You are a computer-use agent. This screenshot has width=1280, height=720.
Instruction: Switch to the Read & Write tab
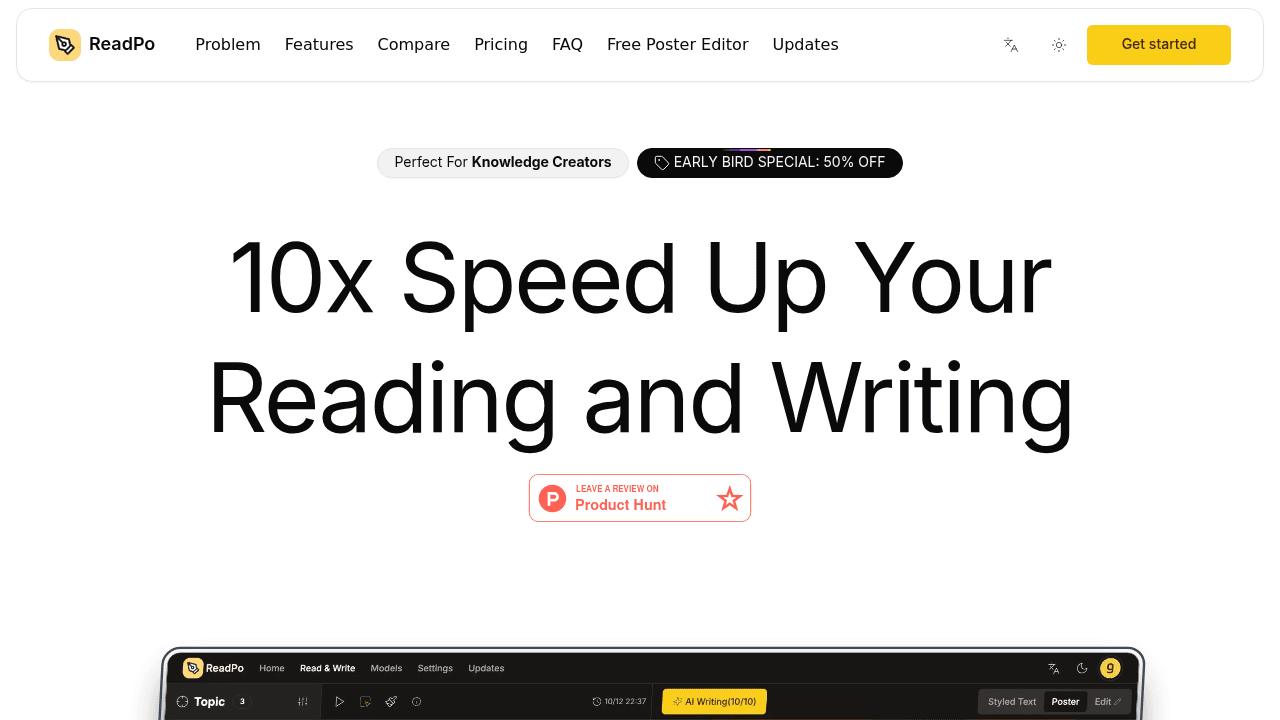pyautogui.click(x=327, y=668)
